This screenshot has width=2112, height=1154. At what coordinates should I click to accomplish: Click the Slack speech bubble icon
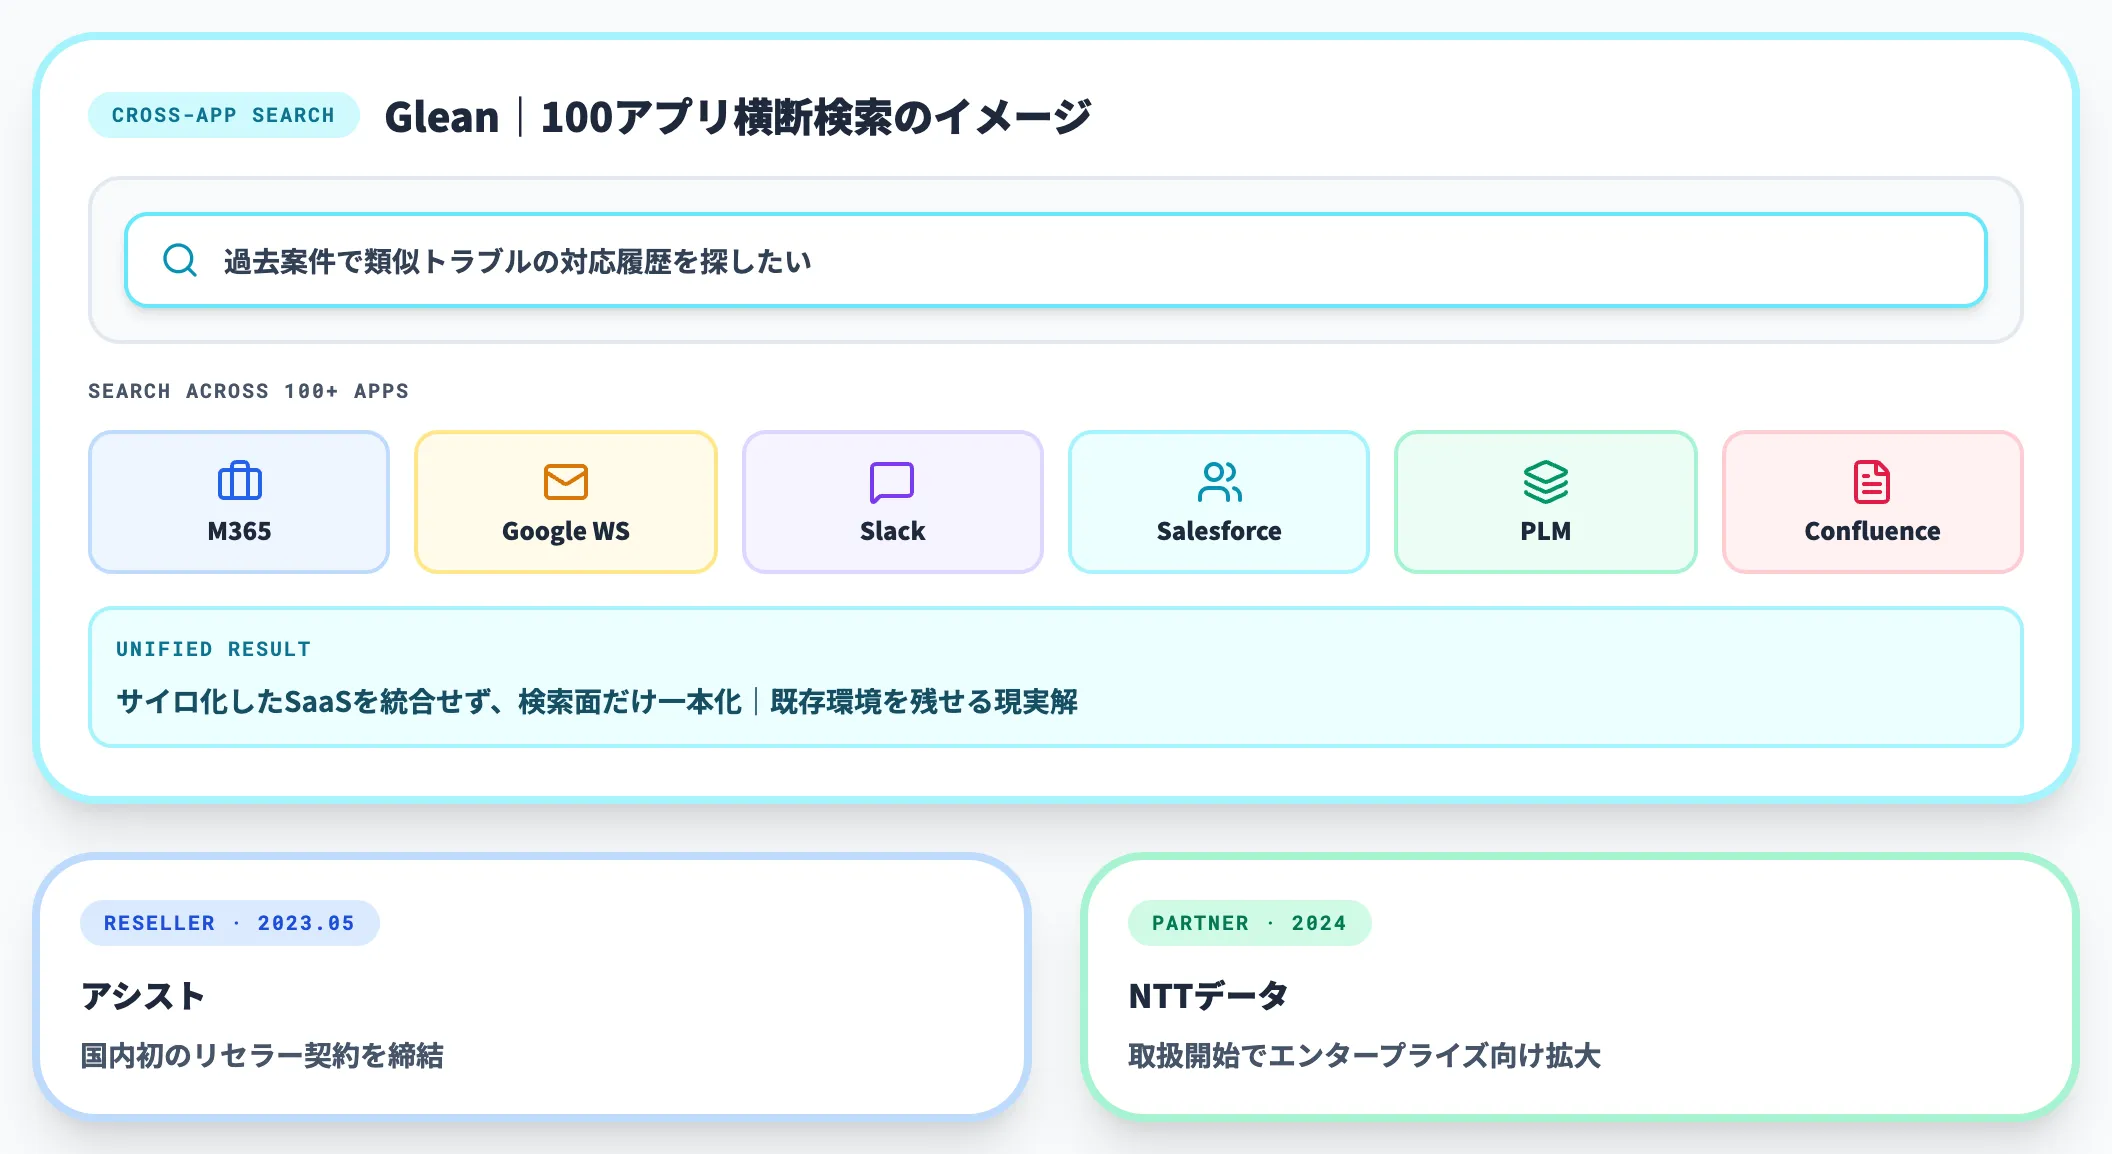892,481
